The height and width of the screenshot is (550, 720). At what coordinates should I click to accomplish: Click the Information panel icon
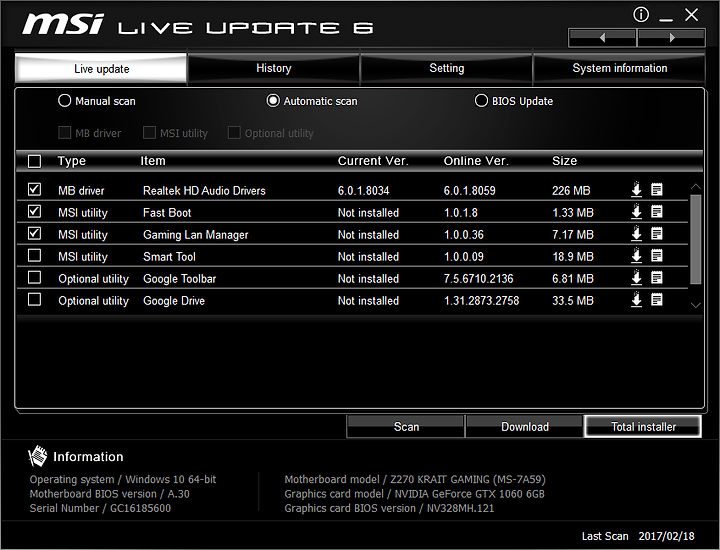pos(37,456)
